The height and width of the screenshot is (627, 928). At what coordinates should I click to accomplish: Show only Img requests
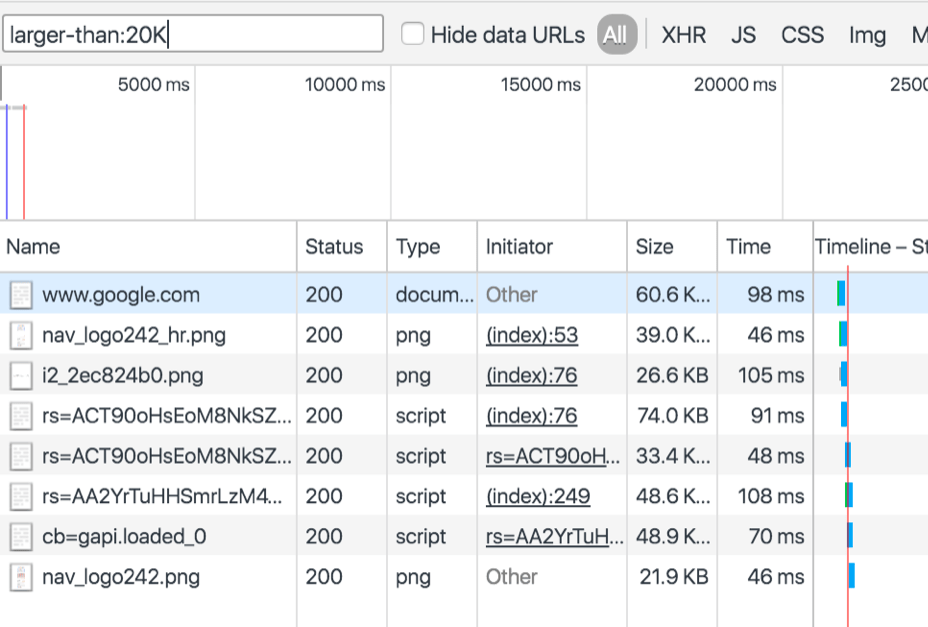pyautogui.click(x=867, y=35)
